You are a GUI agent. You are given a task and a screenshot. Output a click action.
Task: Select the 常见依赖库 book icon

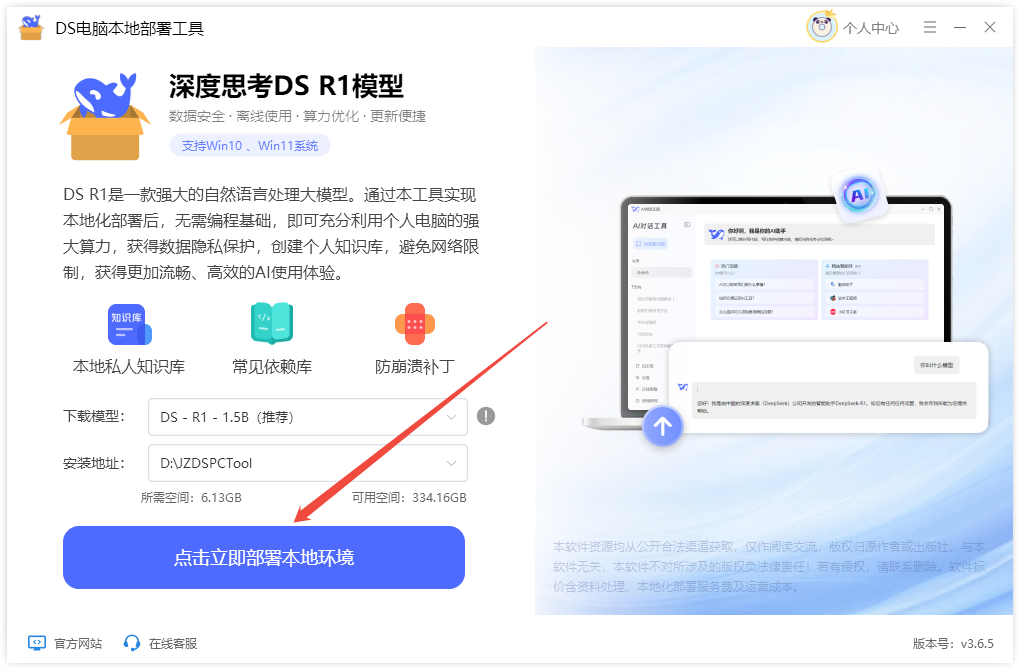point(272,323)
